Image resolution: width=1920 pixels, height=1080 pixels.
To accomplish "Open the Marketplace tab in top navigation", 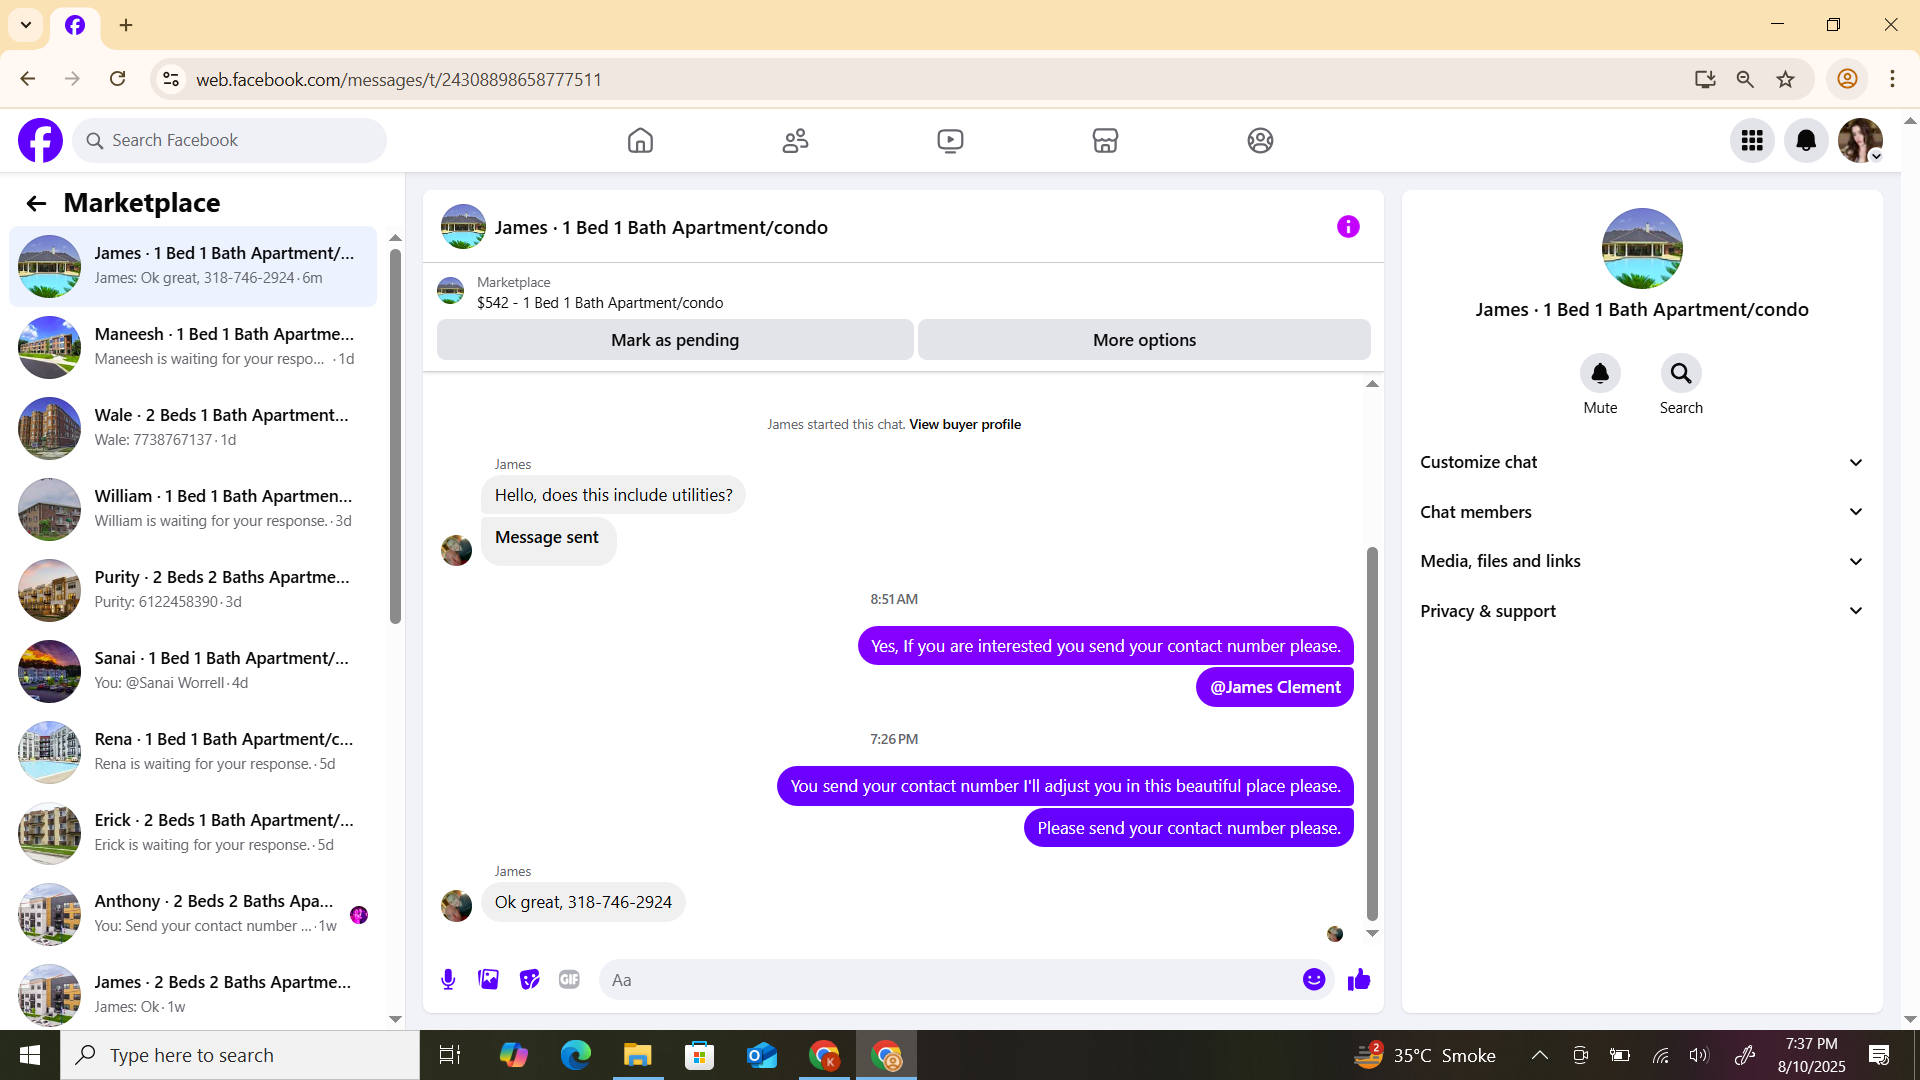I will pos(1105,141).
